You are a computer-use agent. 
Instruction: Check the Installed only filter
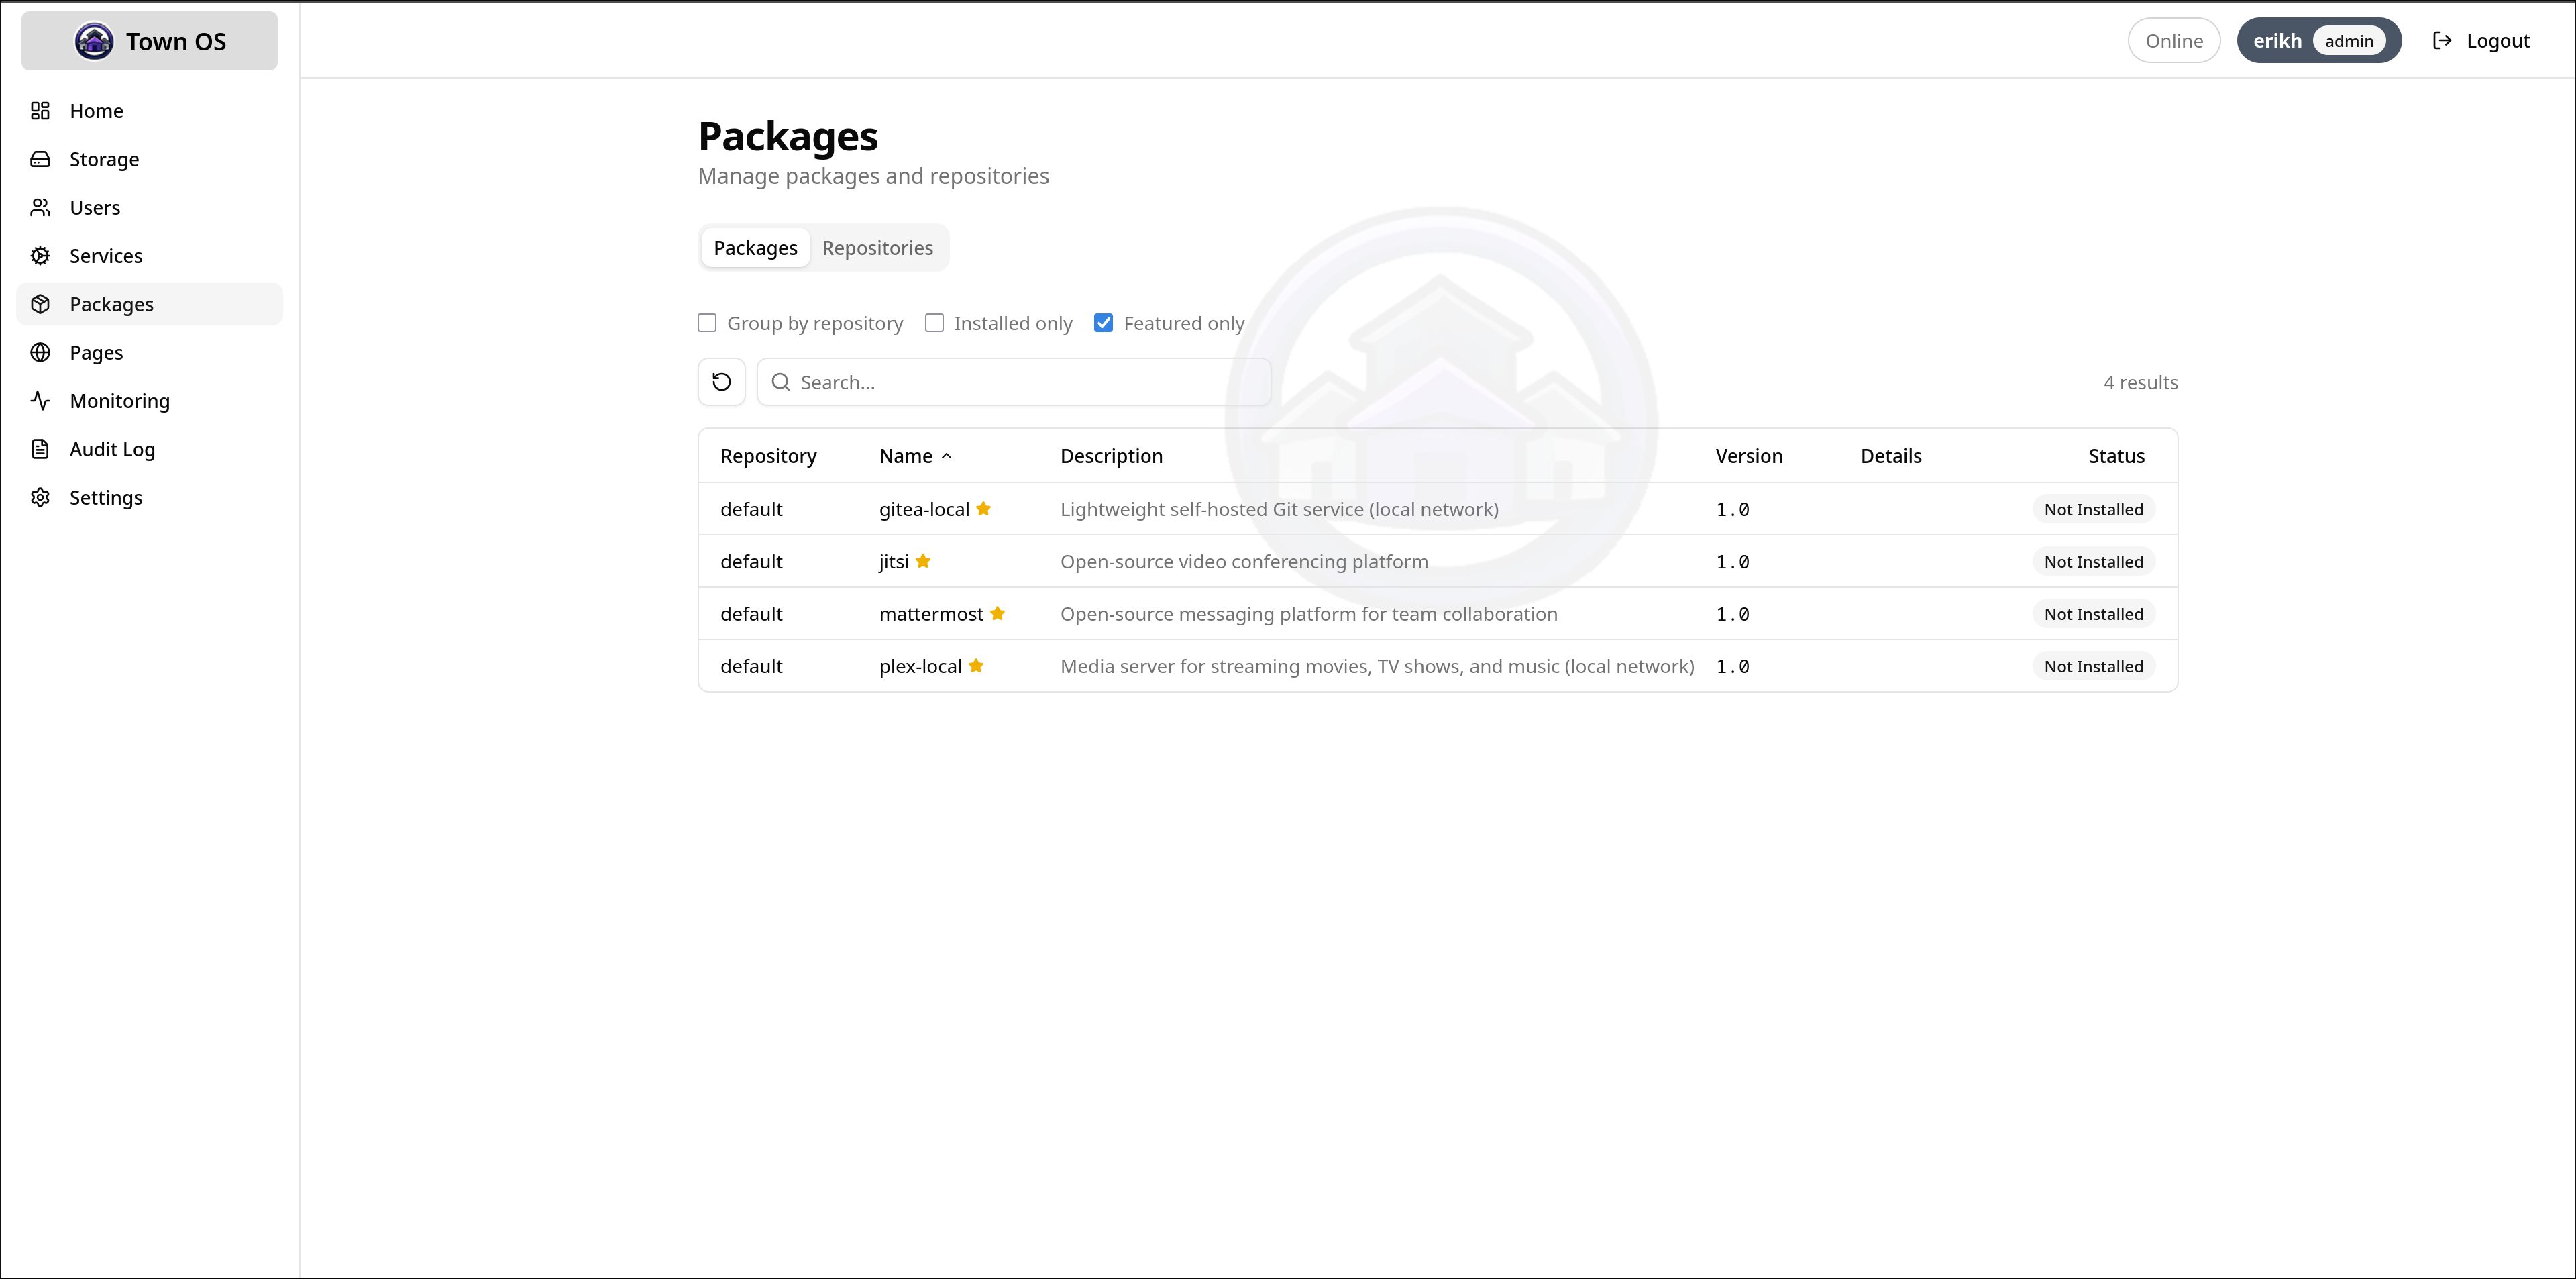coord(935,322)
